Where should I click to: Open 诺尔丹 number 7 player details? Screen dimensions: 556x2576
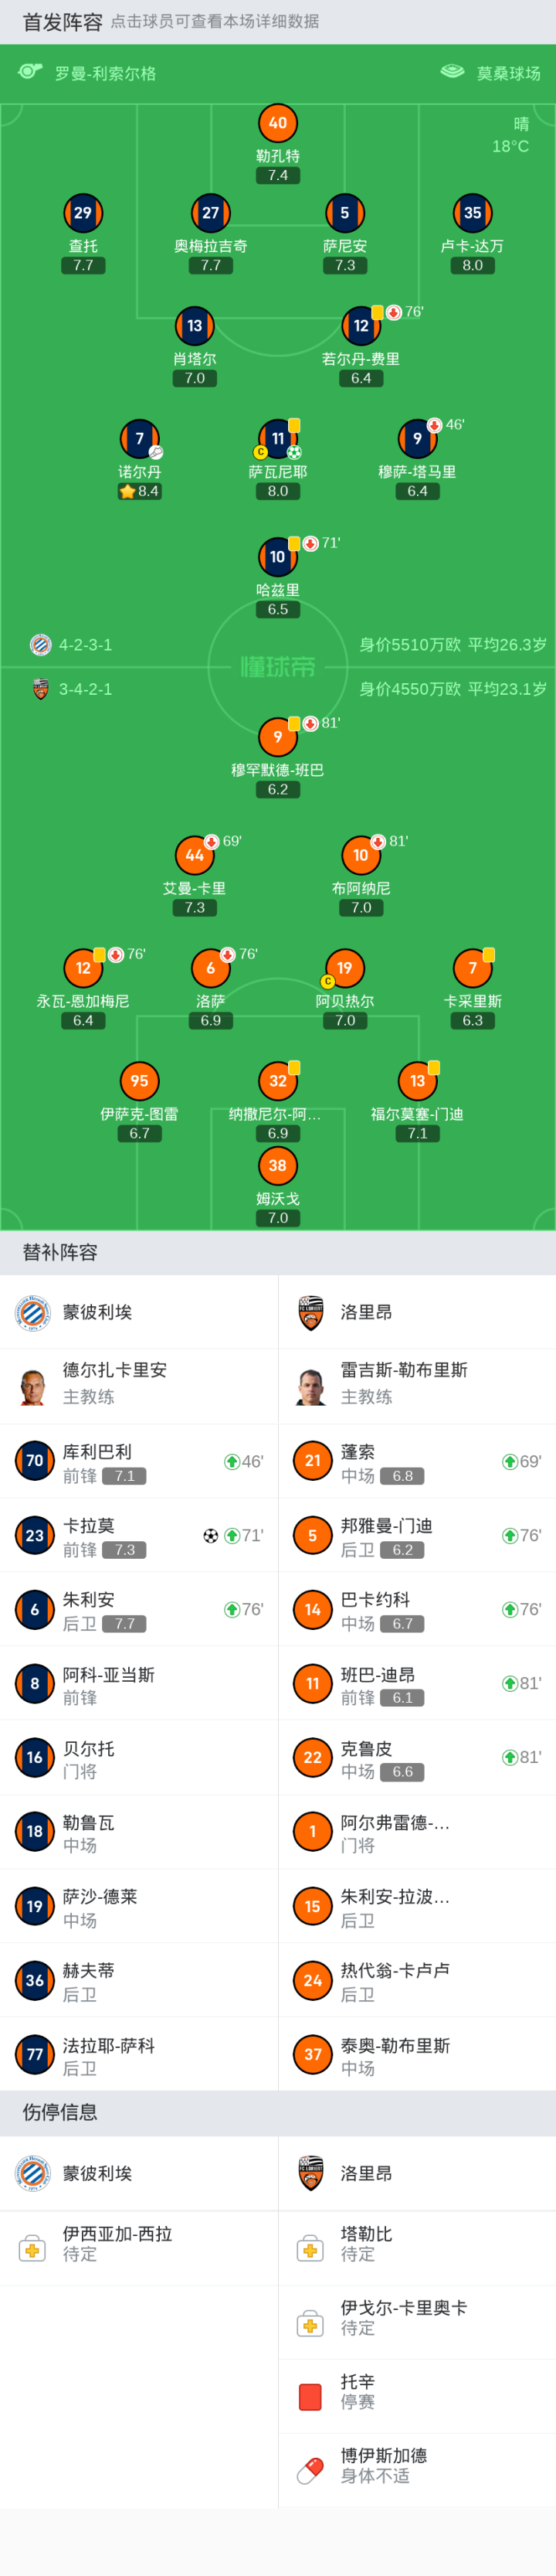click(139, 438)
